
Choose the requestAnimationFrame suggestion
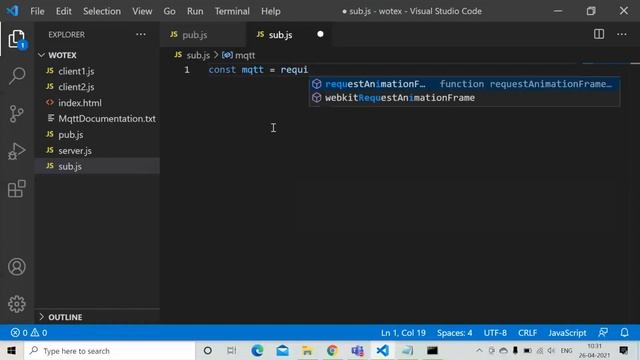[x=464, y=84]
